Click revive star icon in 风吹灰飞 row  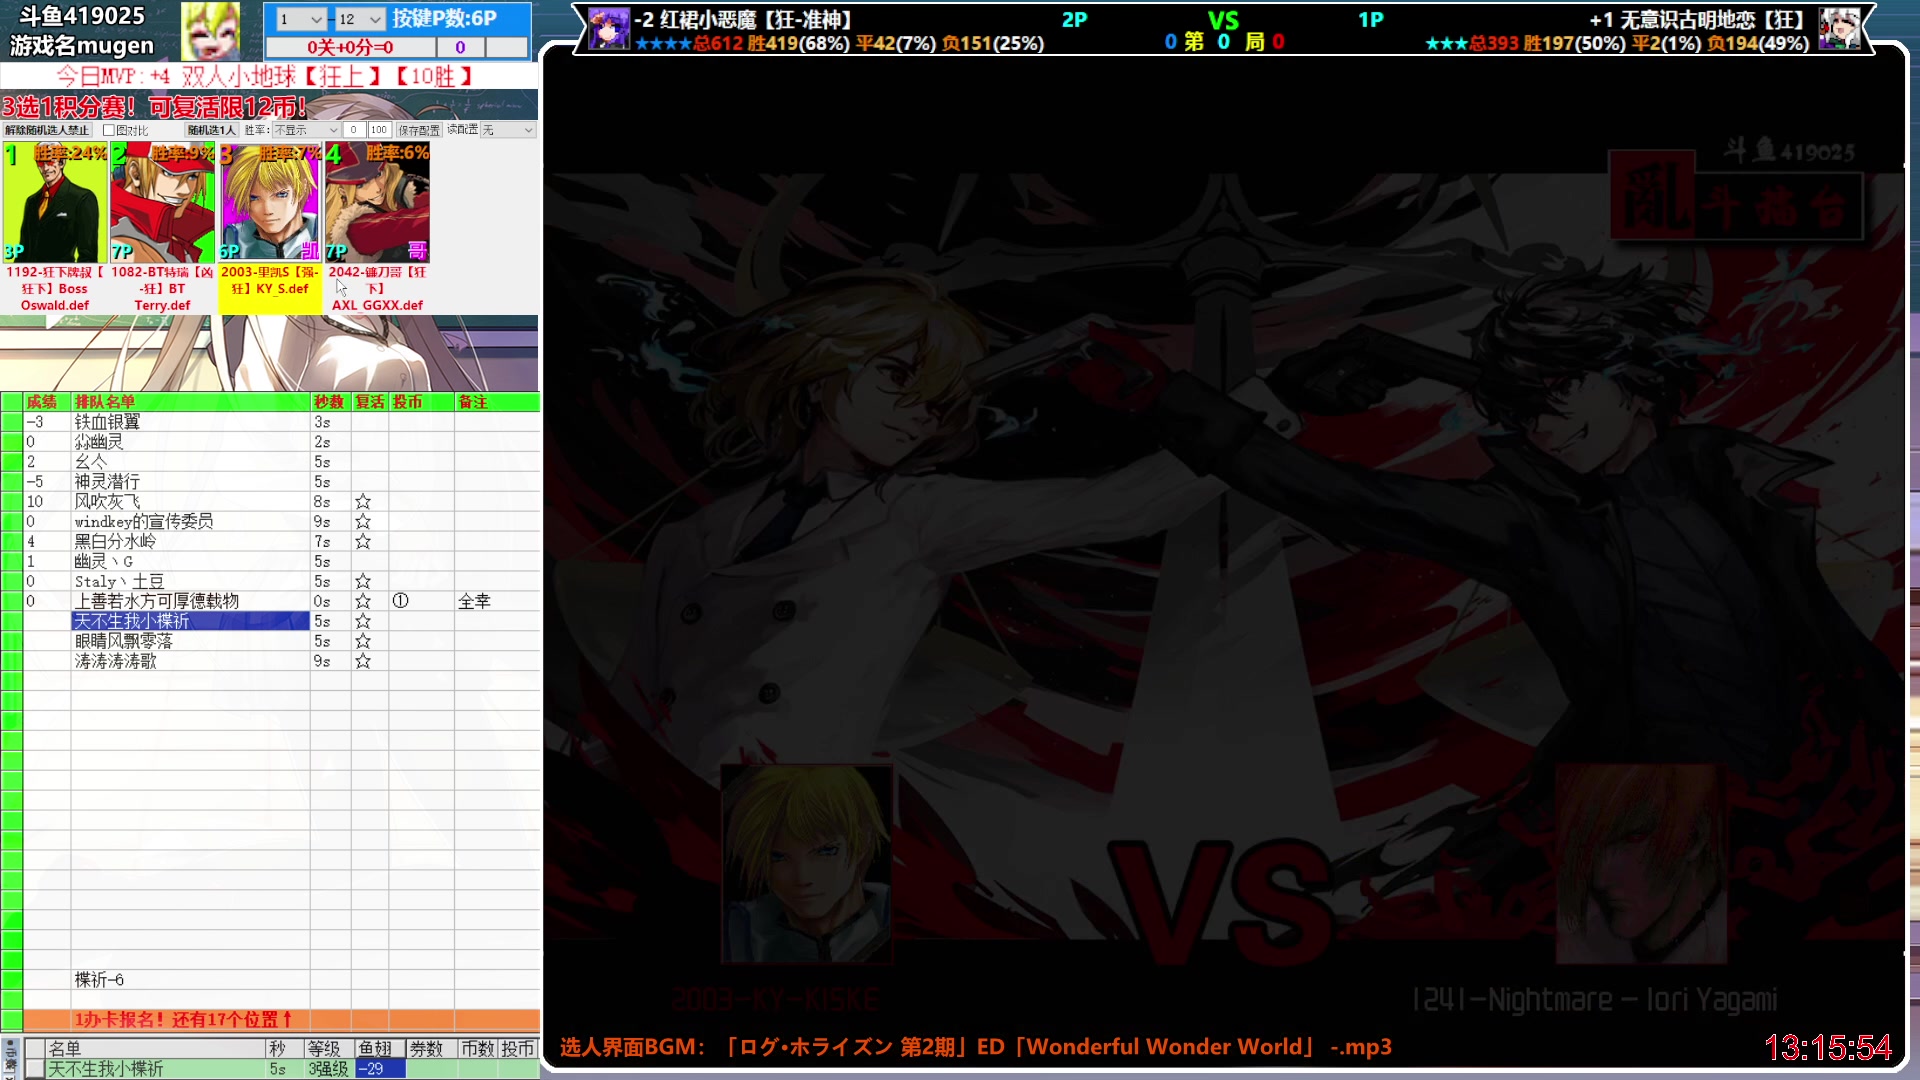coord(363,502)
